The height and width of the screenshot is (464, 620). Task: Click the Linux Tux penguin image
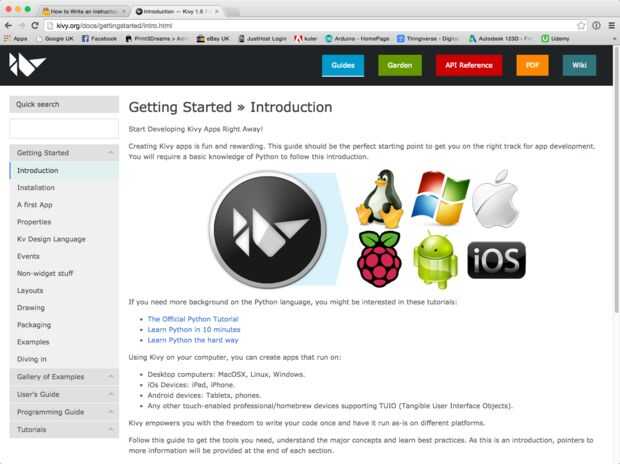pos(380,198)
